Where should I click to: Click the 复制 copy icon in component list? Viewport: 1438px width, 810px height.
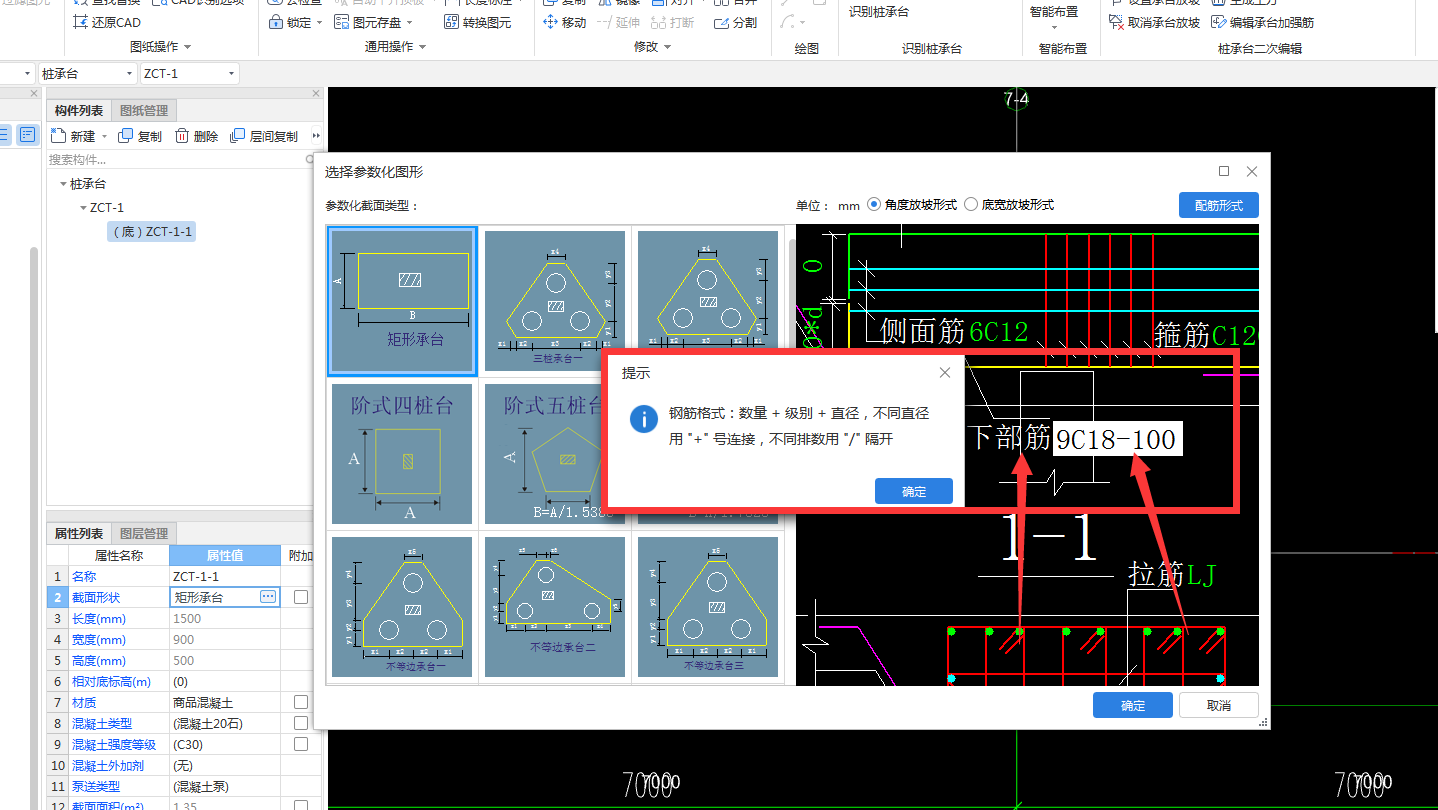coord(125,136)
